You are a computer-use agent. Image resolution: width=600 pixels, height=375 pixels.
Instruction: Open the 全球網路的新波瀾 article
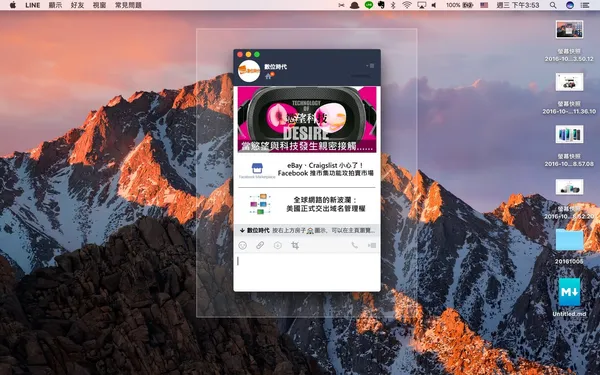[307, 204]
